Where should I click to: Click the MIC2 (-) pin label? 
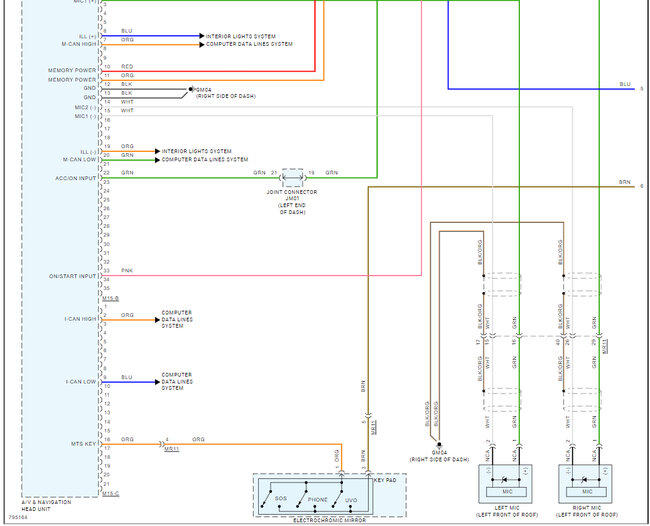85,107
